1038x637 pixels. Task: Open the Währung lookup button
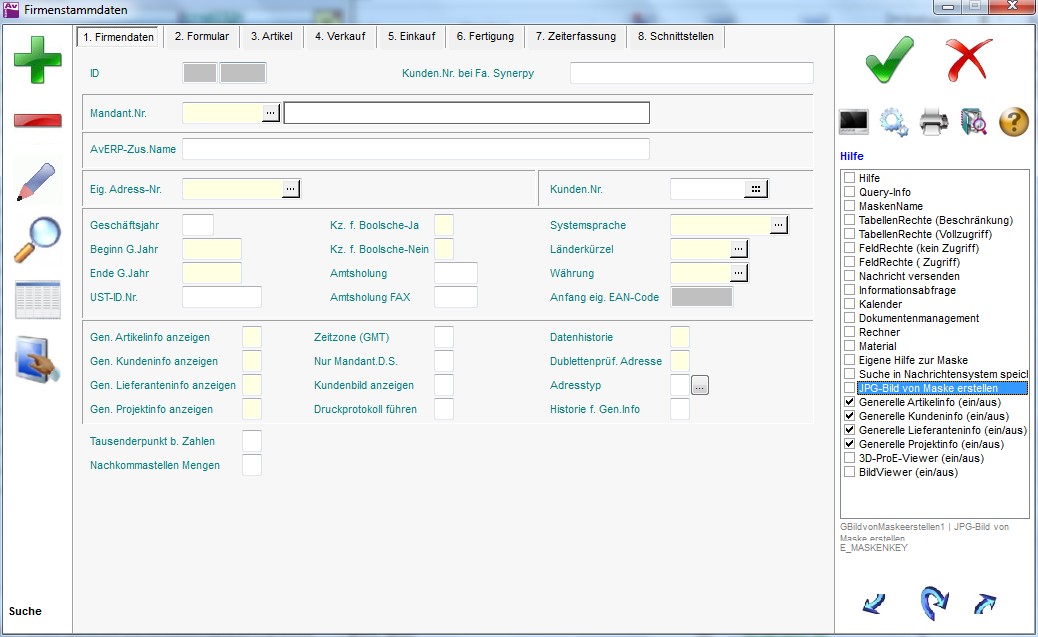pyautogui.click(x=738, y=273)
